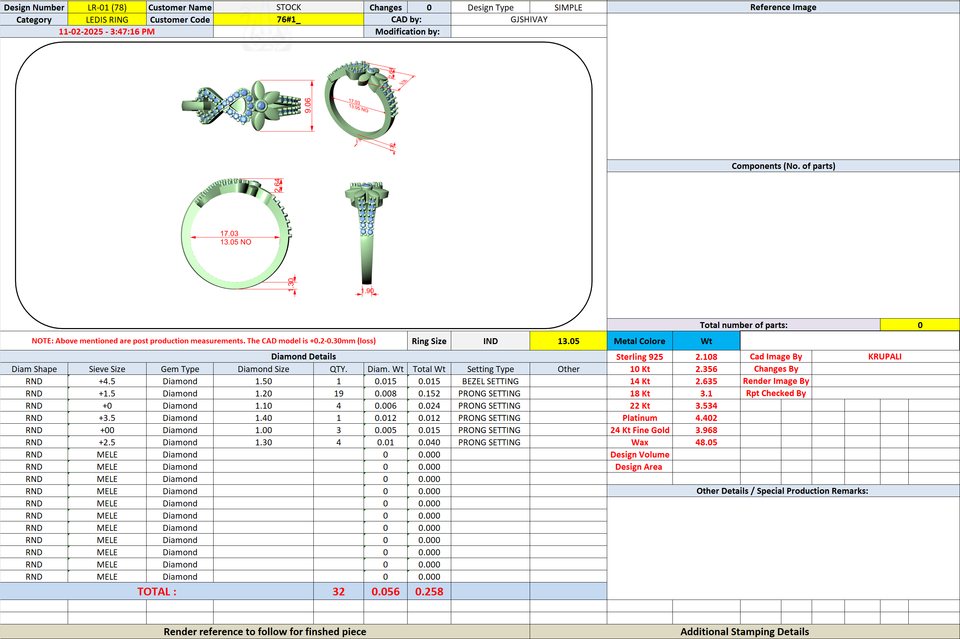
Task: Click the 18 Kt metal cell
Action: [640, 394]
